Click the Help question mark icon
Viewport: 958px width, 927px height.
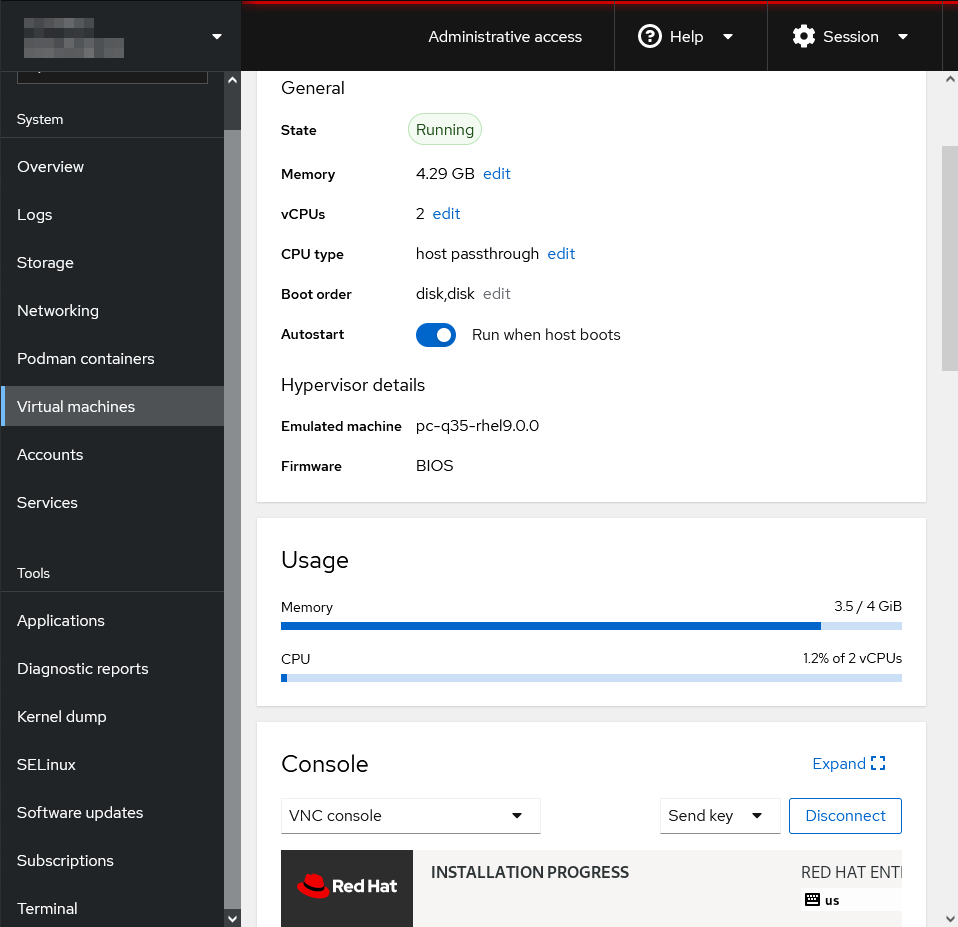650,37
